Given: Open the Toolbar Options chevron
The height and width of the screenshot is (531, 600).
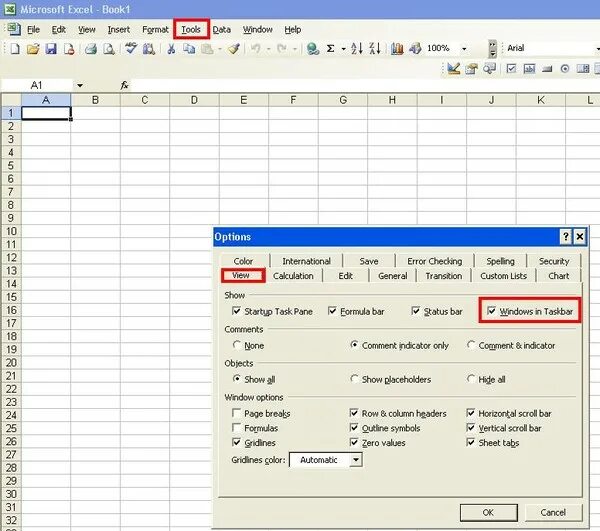Looking at the screenshot, I should [x=492, y=49].
